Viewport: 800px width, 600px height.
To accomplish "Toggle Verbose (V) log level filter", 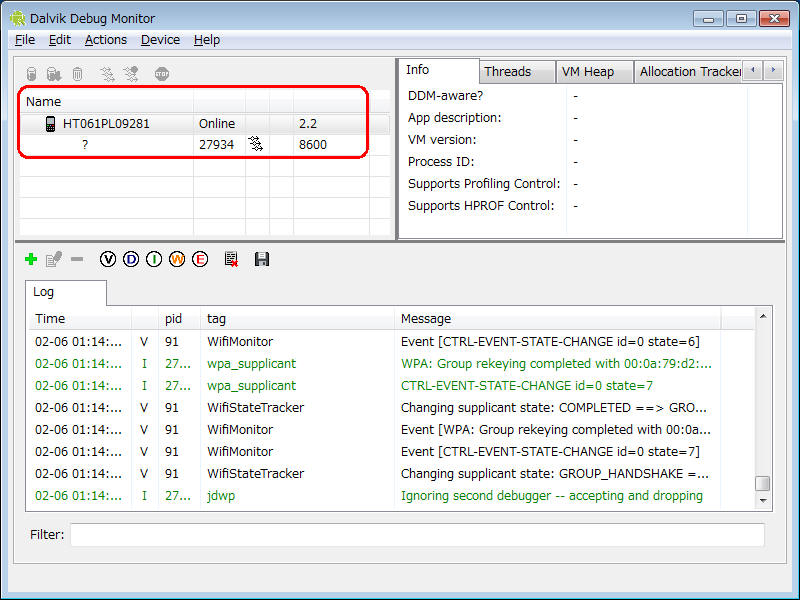I will click(108, 260).
